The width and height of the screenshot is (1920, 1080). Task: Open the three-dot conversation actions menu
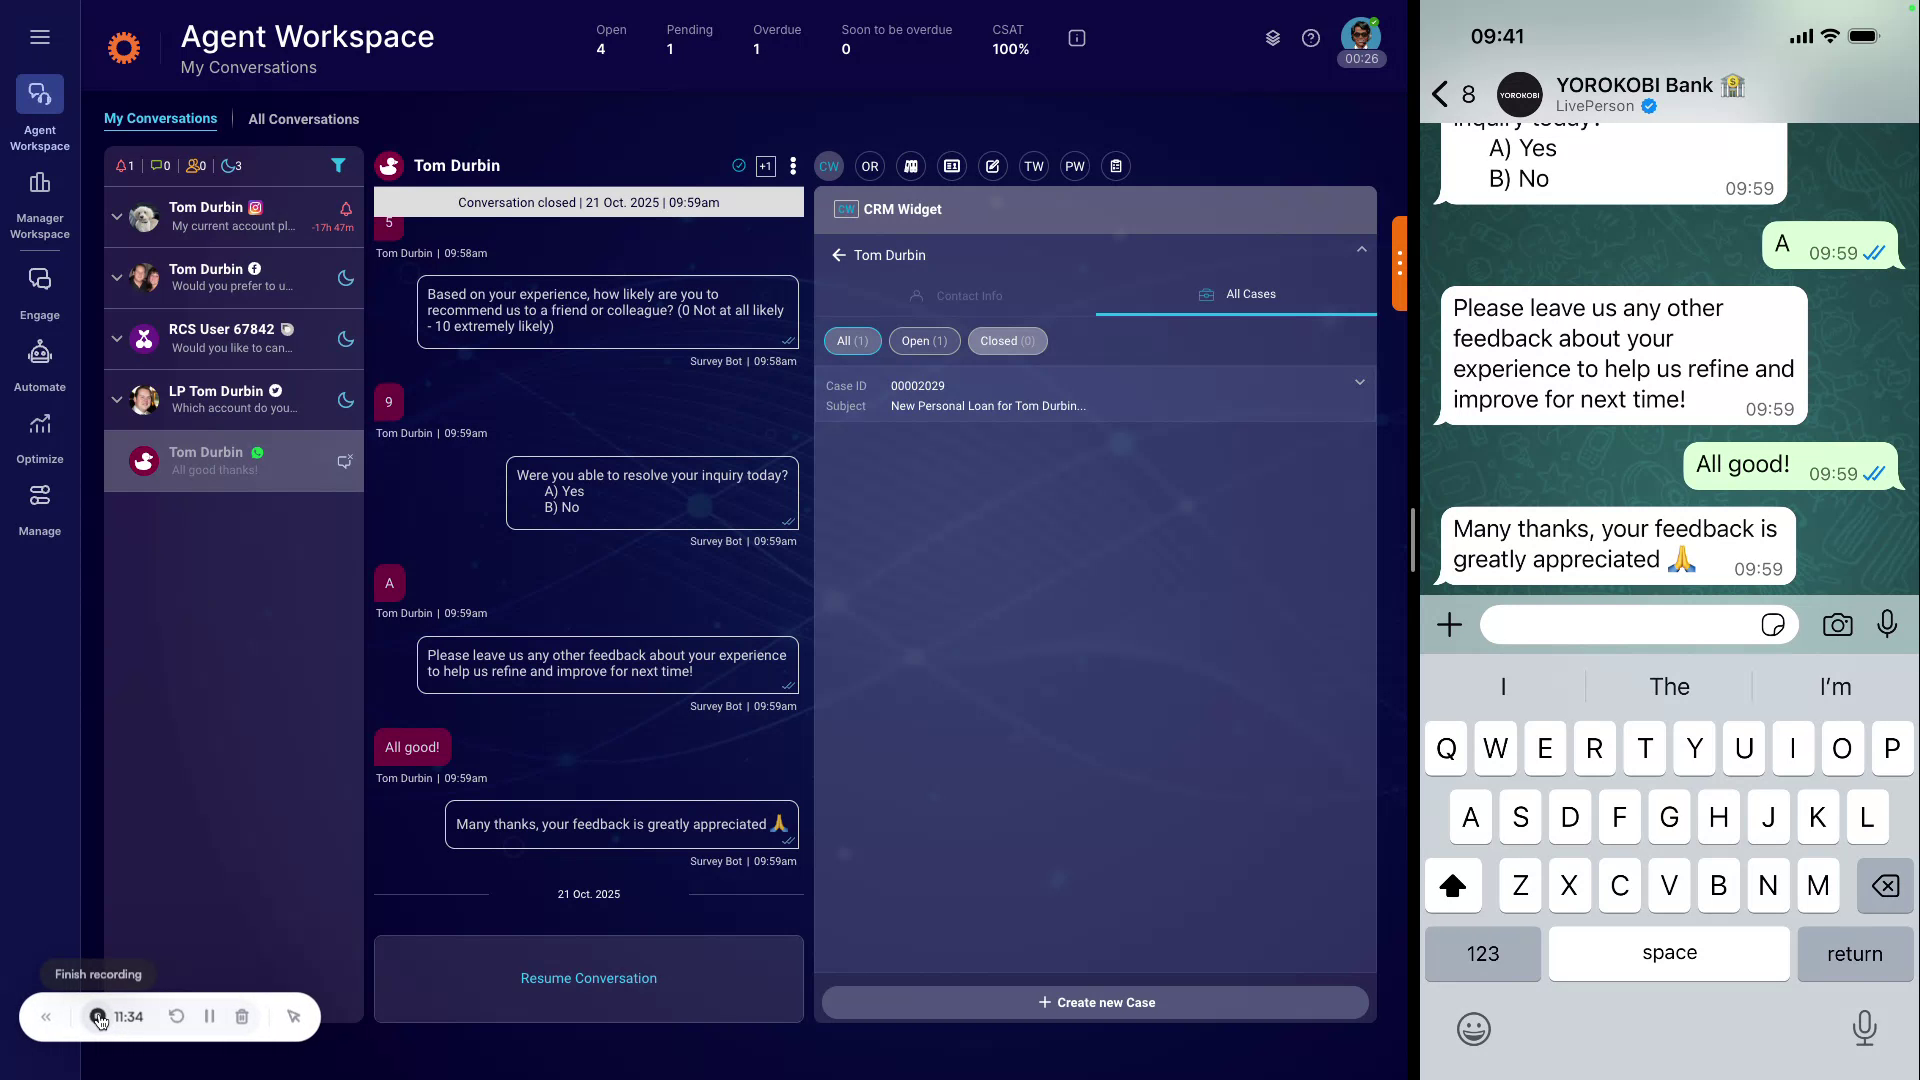point(793,166)
